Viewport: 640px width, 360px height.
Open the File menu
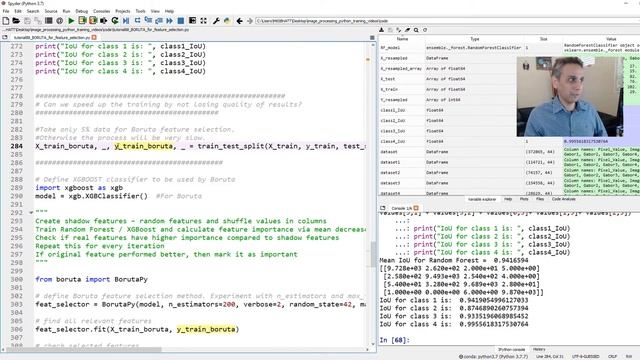tap(6, 11)
